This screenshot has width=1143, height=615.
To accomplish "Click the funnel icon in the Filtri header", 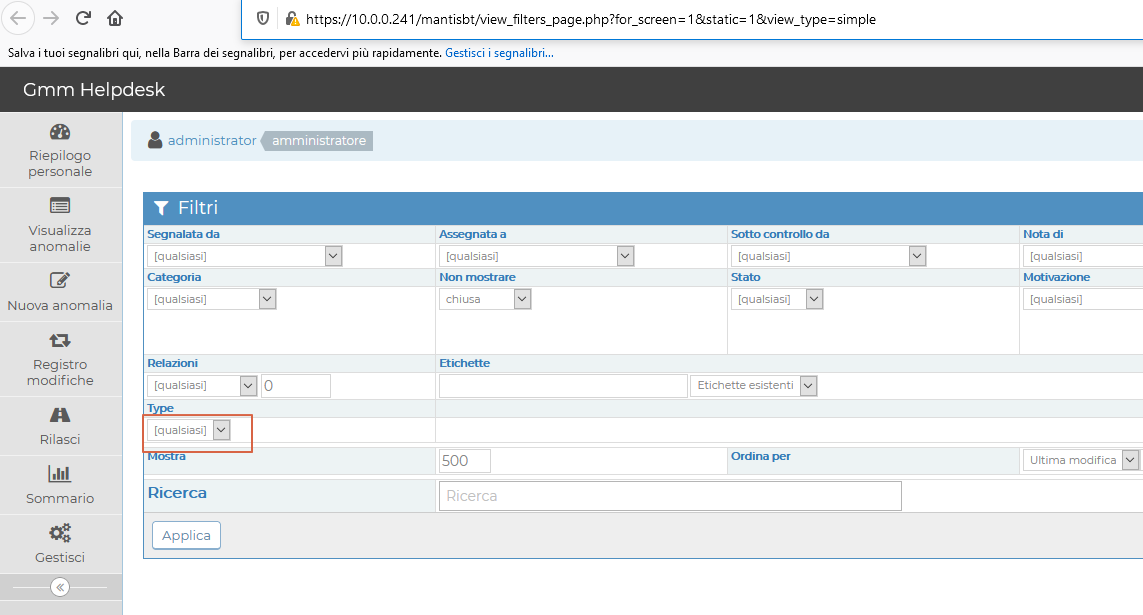I will coord(162,208).
